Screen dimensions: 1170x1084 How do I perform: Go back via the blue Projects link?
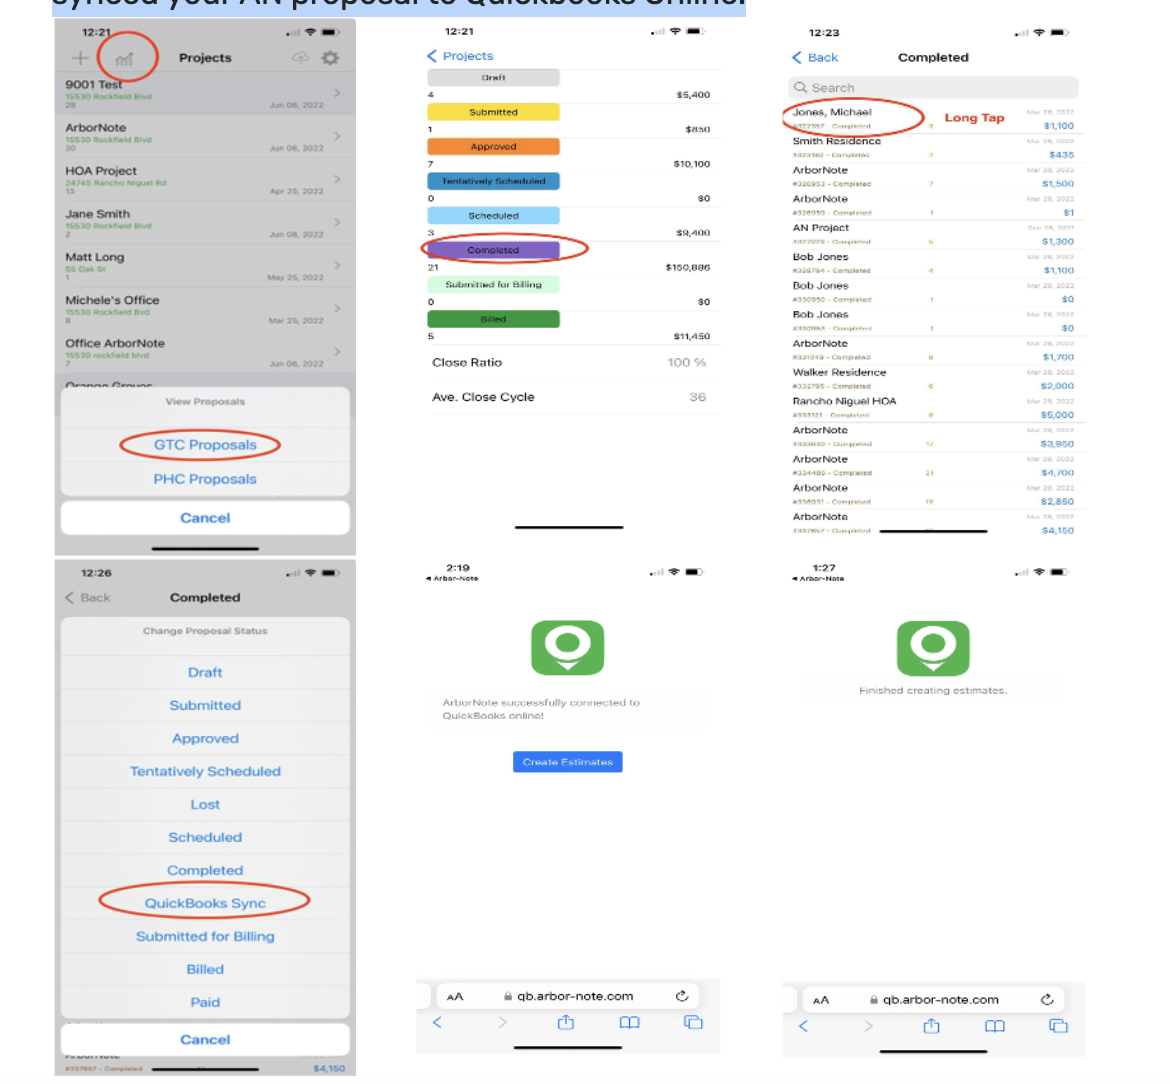pyautogui.click(x=460, y=56)
